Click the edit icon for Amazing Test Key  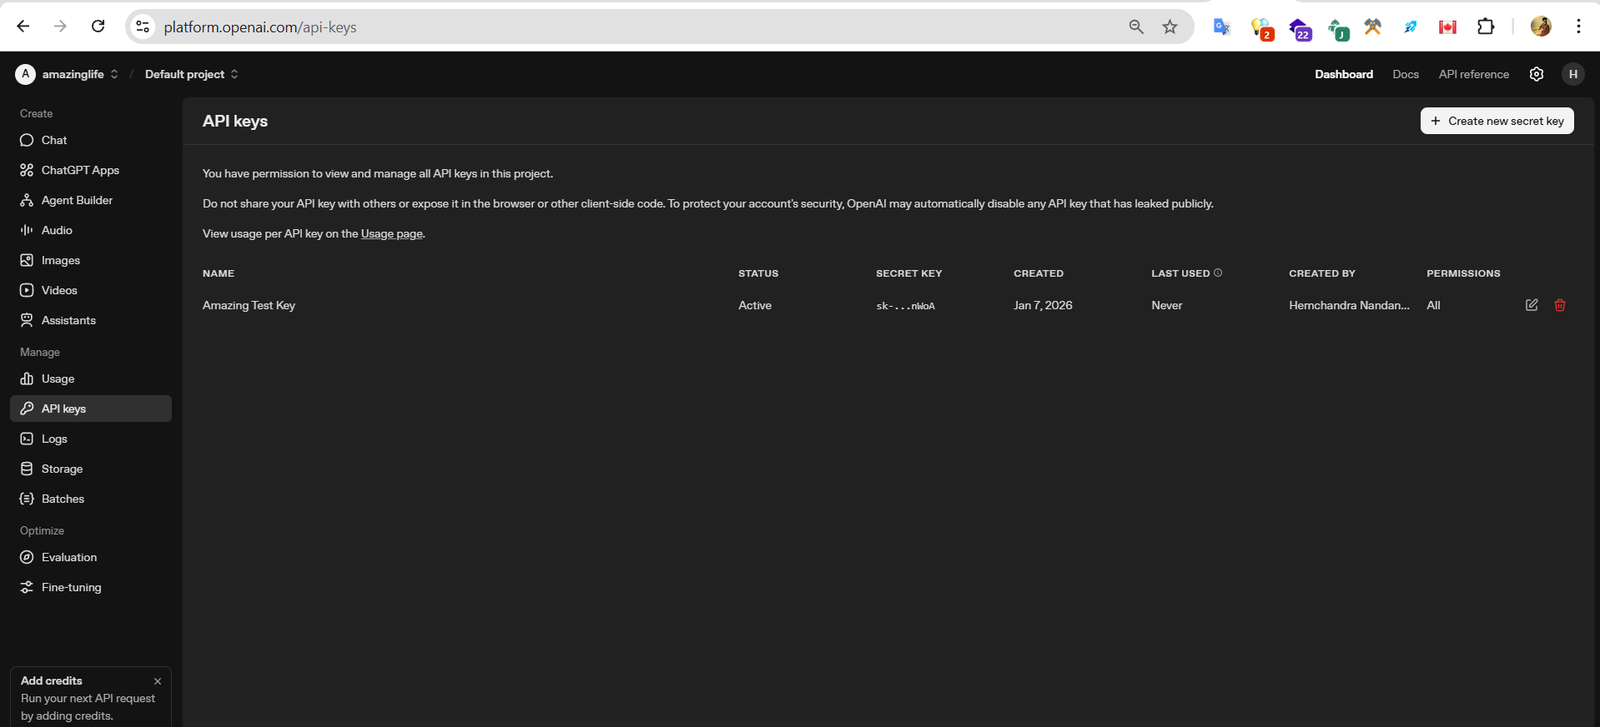(x=1531, y=305)
